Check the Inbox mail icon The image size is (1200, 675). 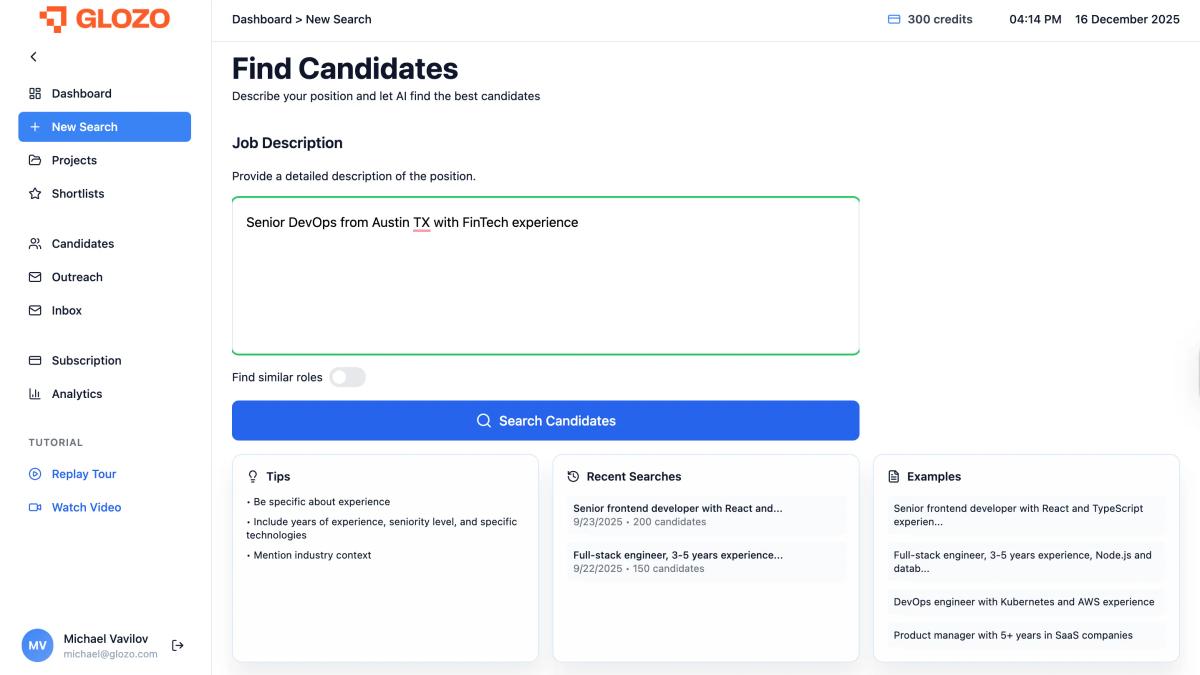pos(36,310)
